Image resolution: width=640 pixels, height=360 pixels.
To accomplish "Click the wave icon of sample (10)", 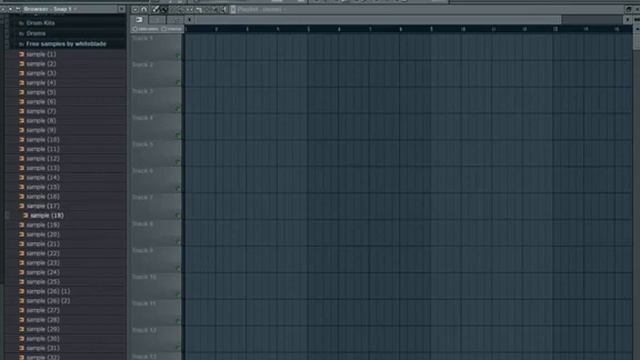I will (22, 140).
